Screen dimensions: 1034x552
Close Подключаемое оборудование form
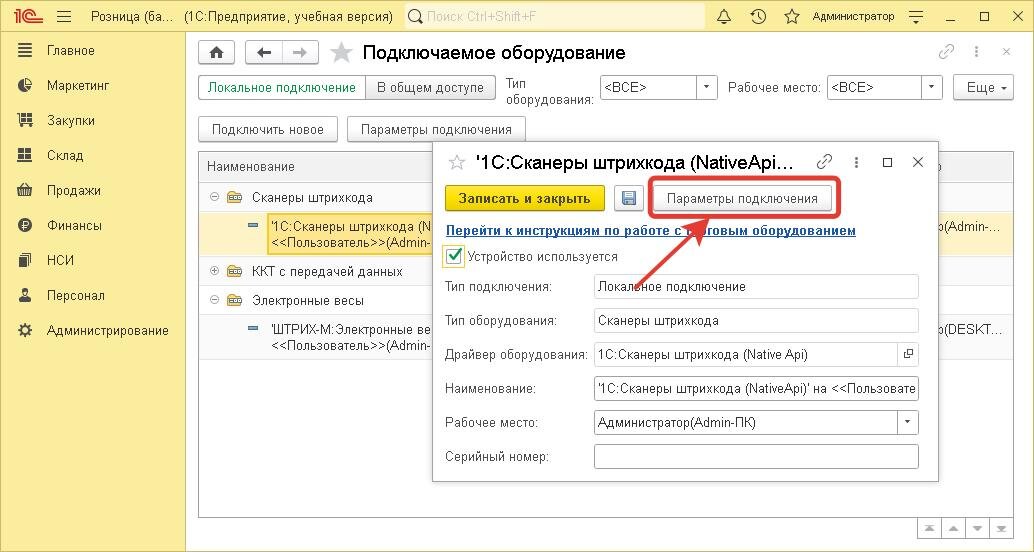click(1006, 51)
